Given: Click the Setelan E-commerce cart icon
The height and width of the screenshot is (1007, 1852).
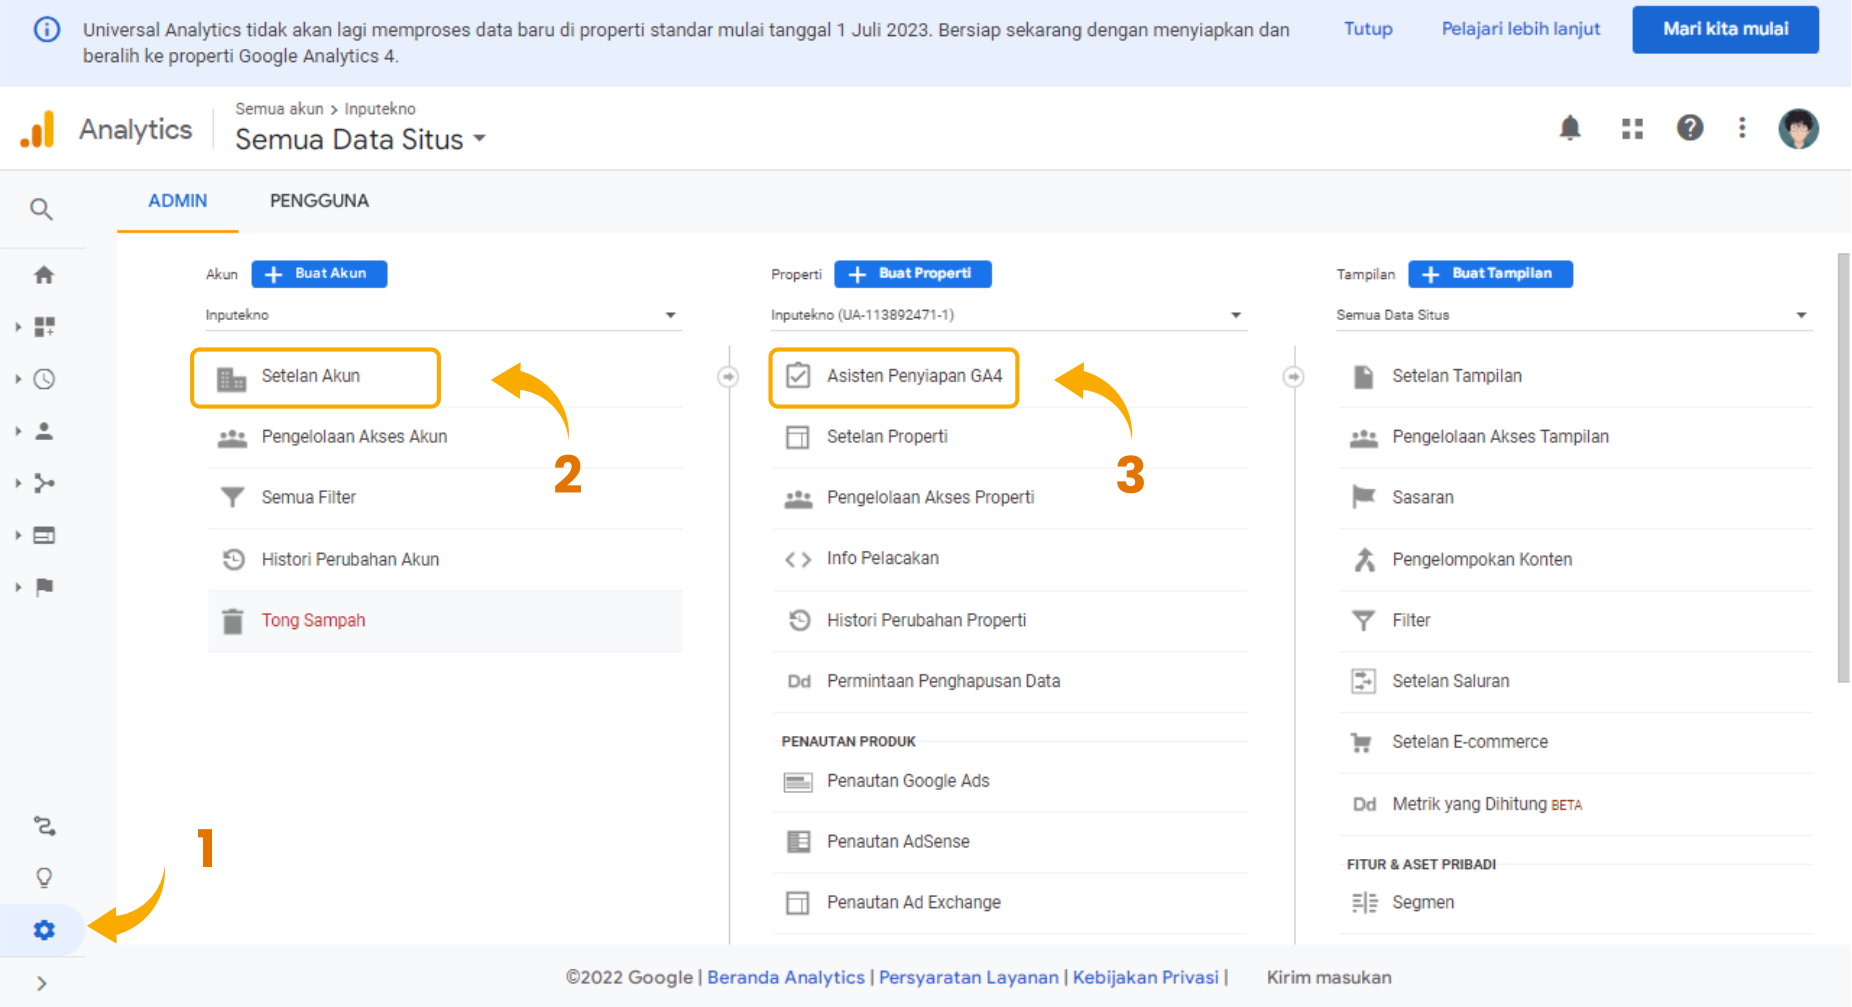Looking at the screenshot, I should click(1362, 742).
